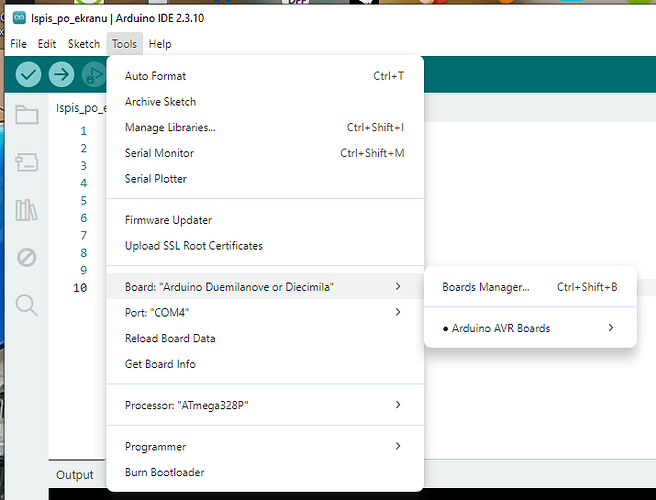Launch the Serial Plotter
Screen dimensions: 656x500
pos(265,179)
